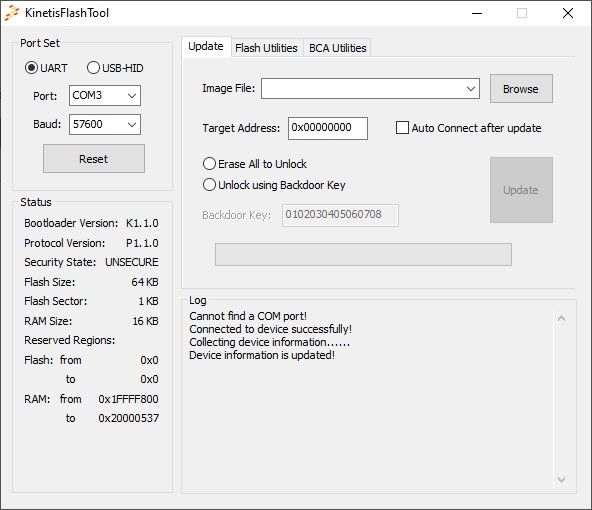Click the RAM from address 0x1FFFF800
Image resolution: width=592 pixels, height=510 pixels.
click(128, 399)
